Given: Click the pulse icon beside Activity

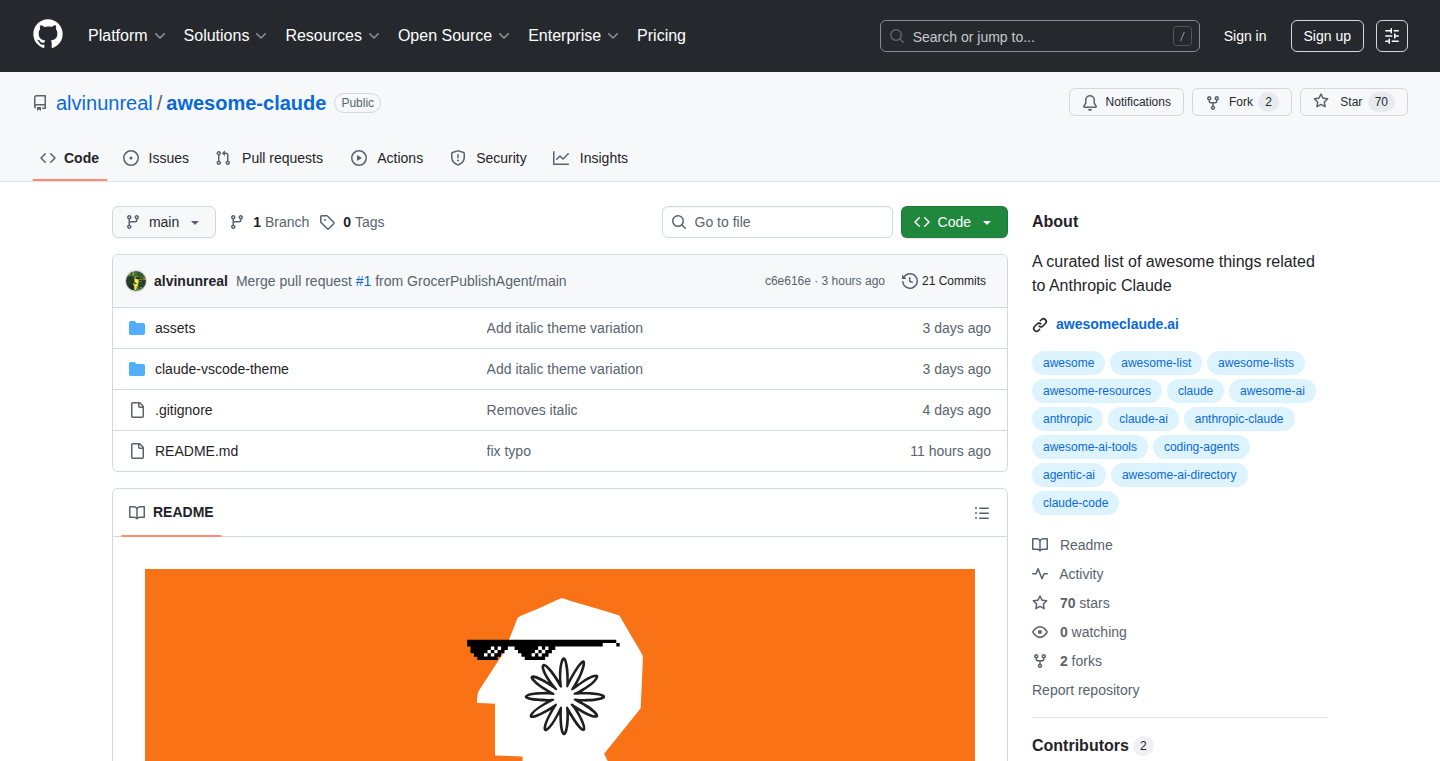Looking at the screenshot, I should click(x=1040, y=574).
